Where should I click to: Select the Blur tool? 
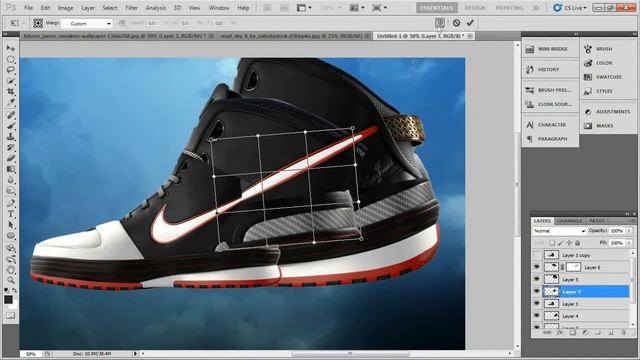tap(11, 180)
